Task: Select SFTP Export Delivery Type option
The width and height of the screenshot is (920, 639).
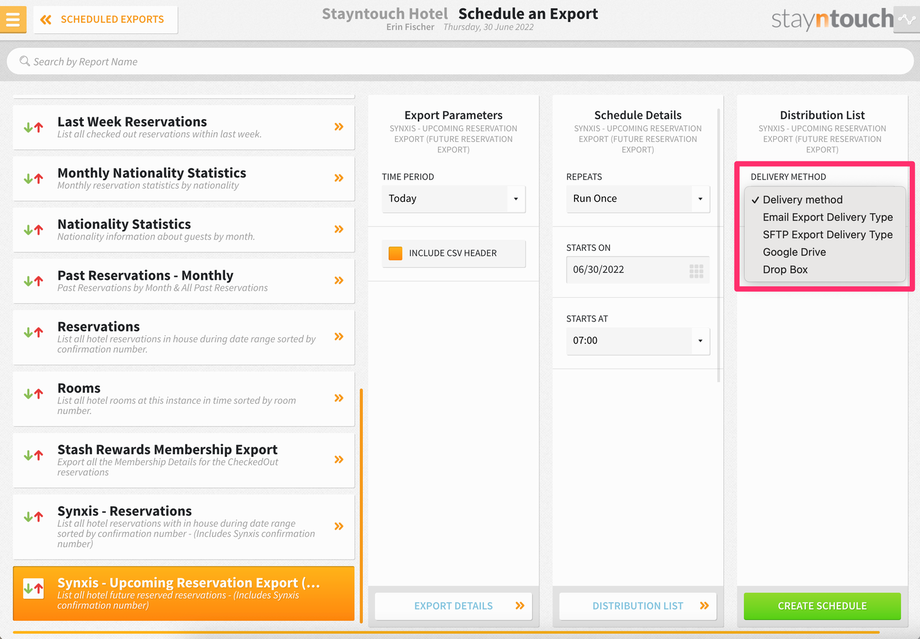Action: click(825, 235)
